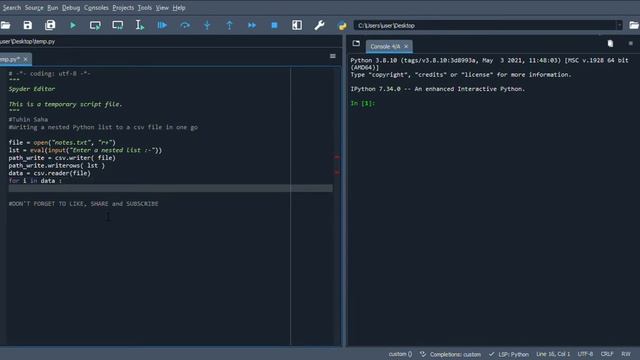Open Preferences with the wrench icon
The width and height of the screenshot is (640, 360).
coord(319,25)
